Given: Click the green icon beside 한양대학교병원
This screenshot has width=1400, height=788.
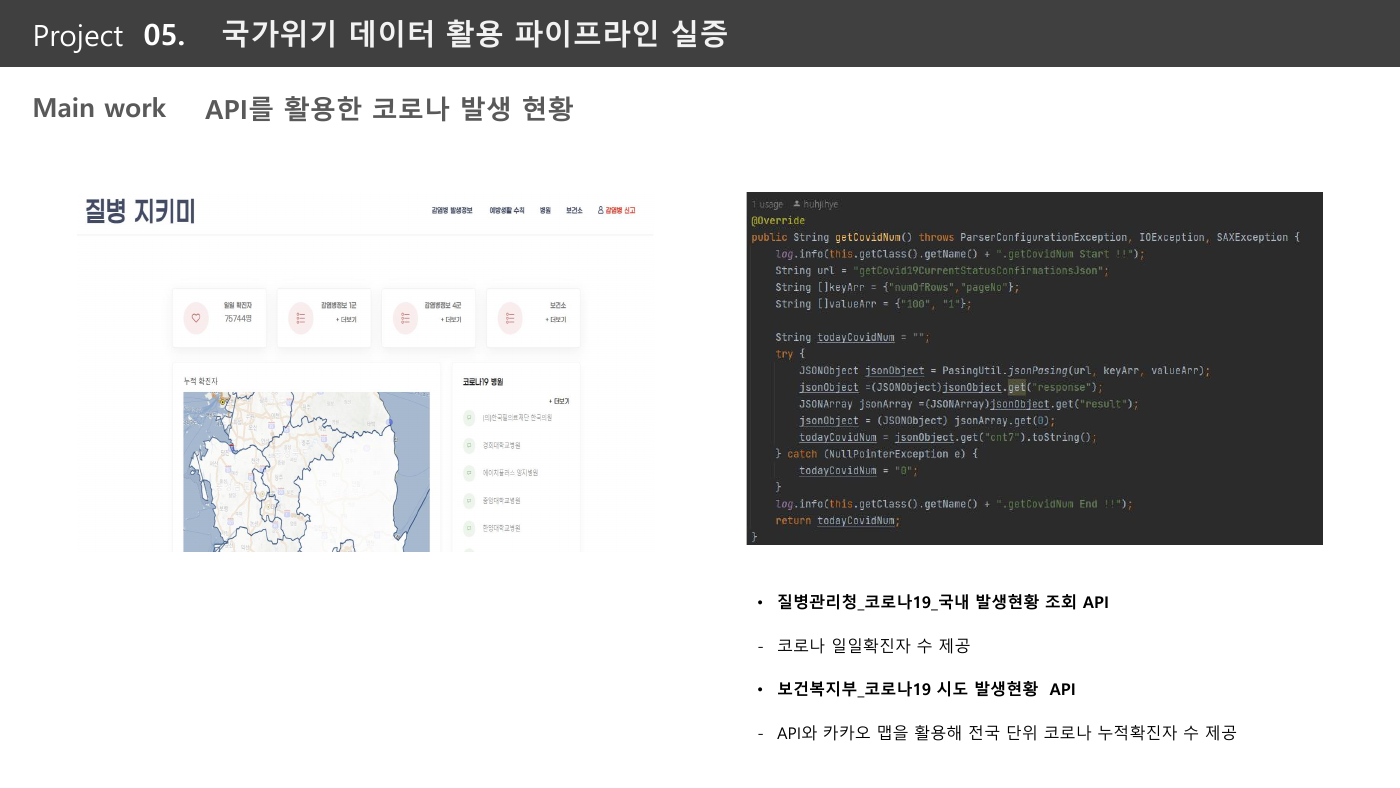Looking at the screenshot, I should (x=468, y=527).
